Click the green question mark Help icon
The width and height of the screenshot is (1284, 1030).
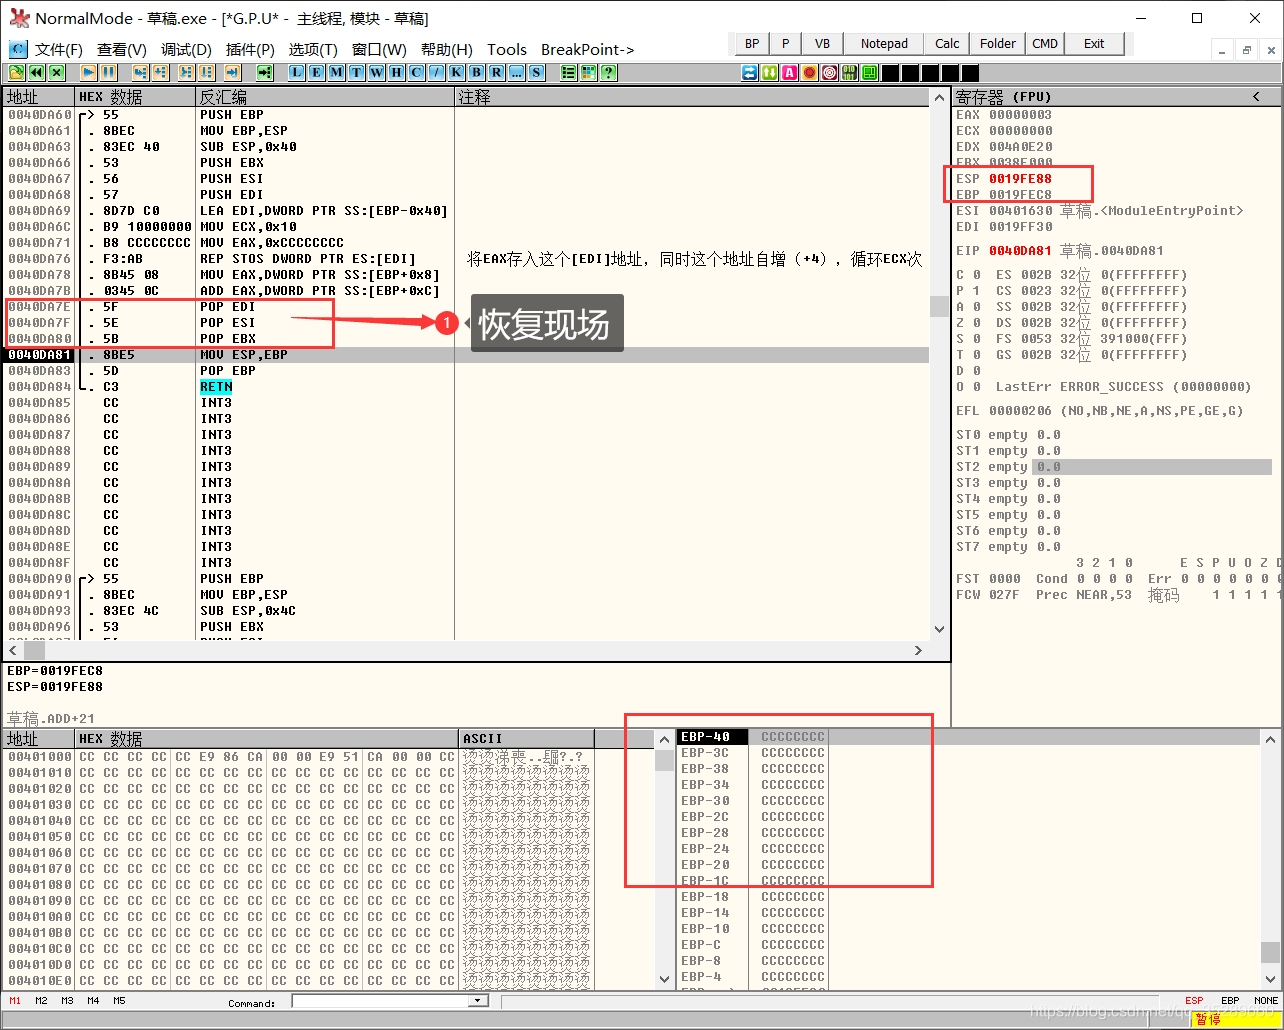coord(608,72)
